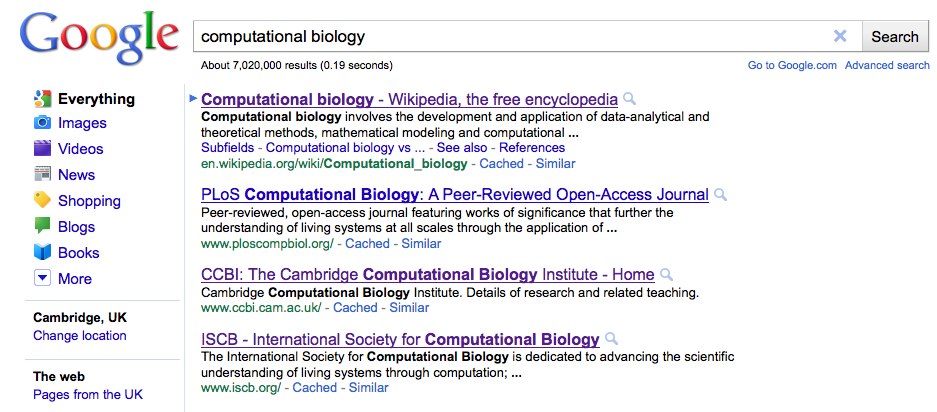Preview the Wikipedia result with magnifier icon

click(629, 99)
